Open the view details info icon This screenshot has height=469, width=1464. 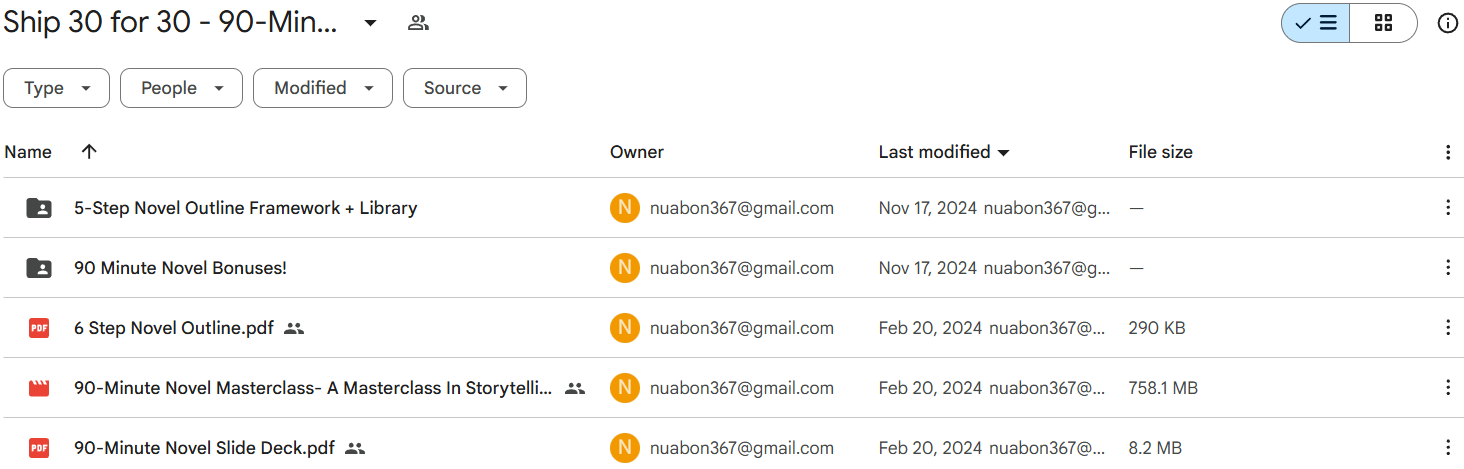pos(1447,23)
